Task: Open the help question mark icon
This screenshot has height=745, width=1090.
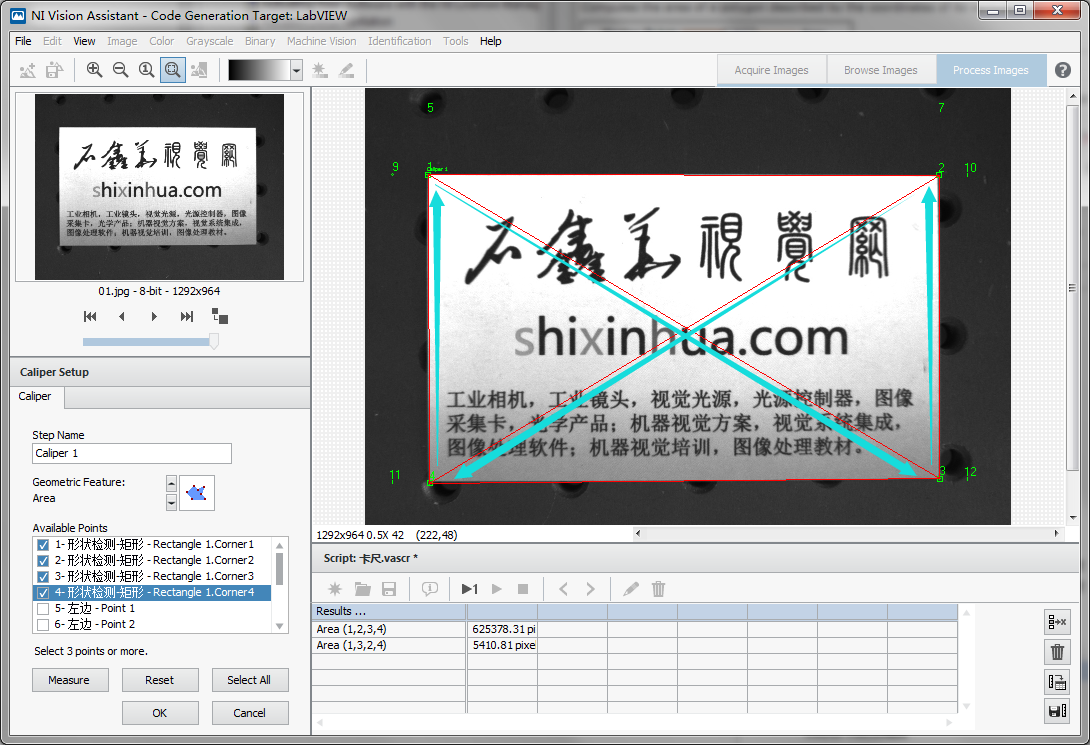Action: click(x=1062, y=69)
